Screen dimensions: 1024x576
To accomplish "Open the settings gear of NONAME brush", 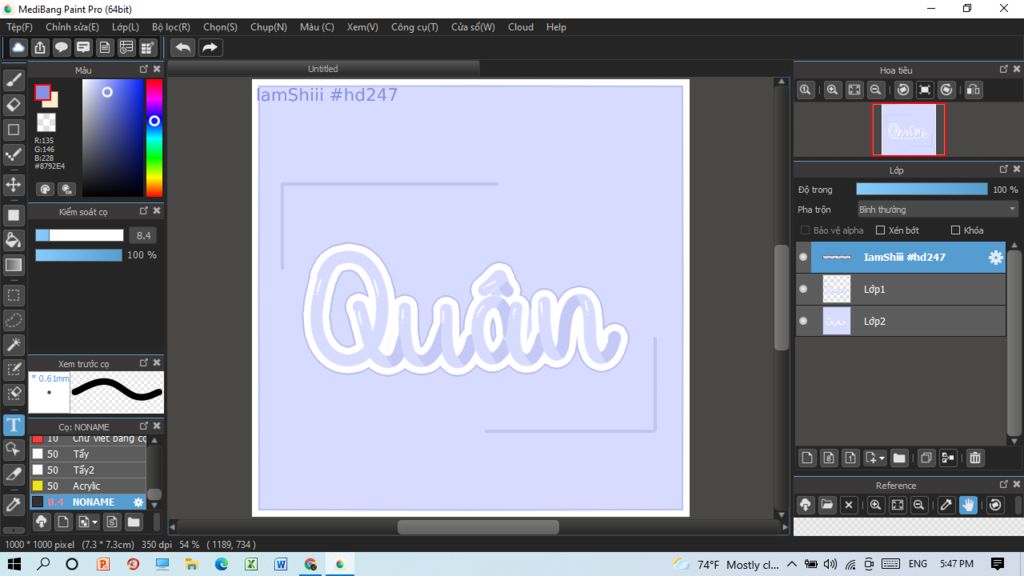I will (x=138, y=502).
